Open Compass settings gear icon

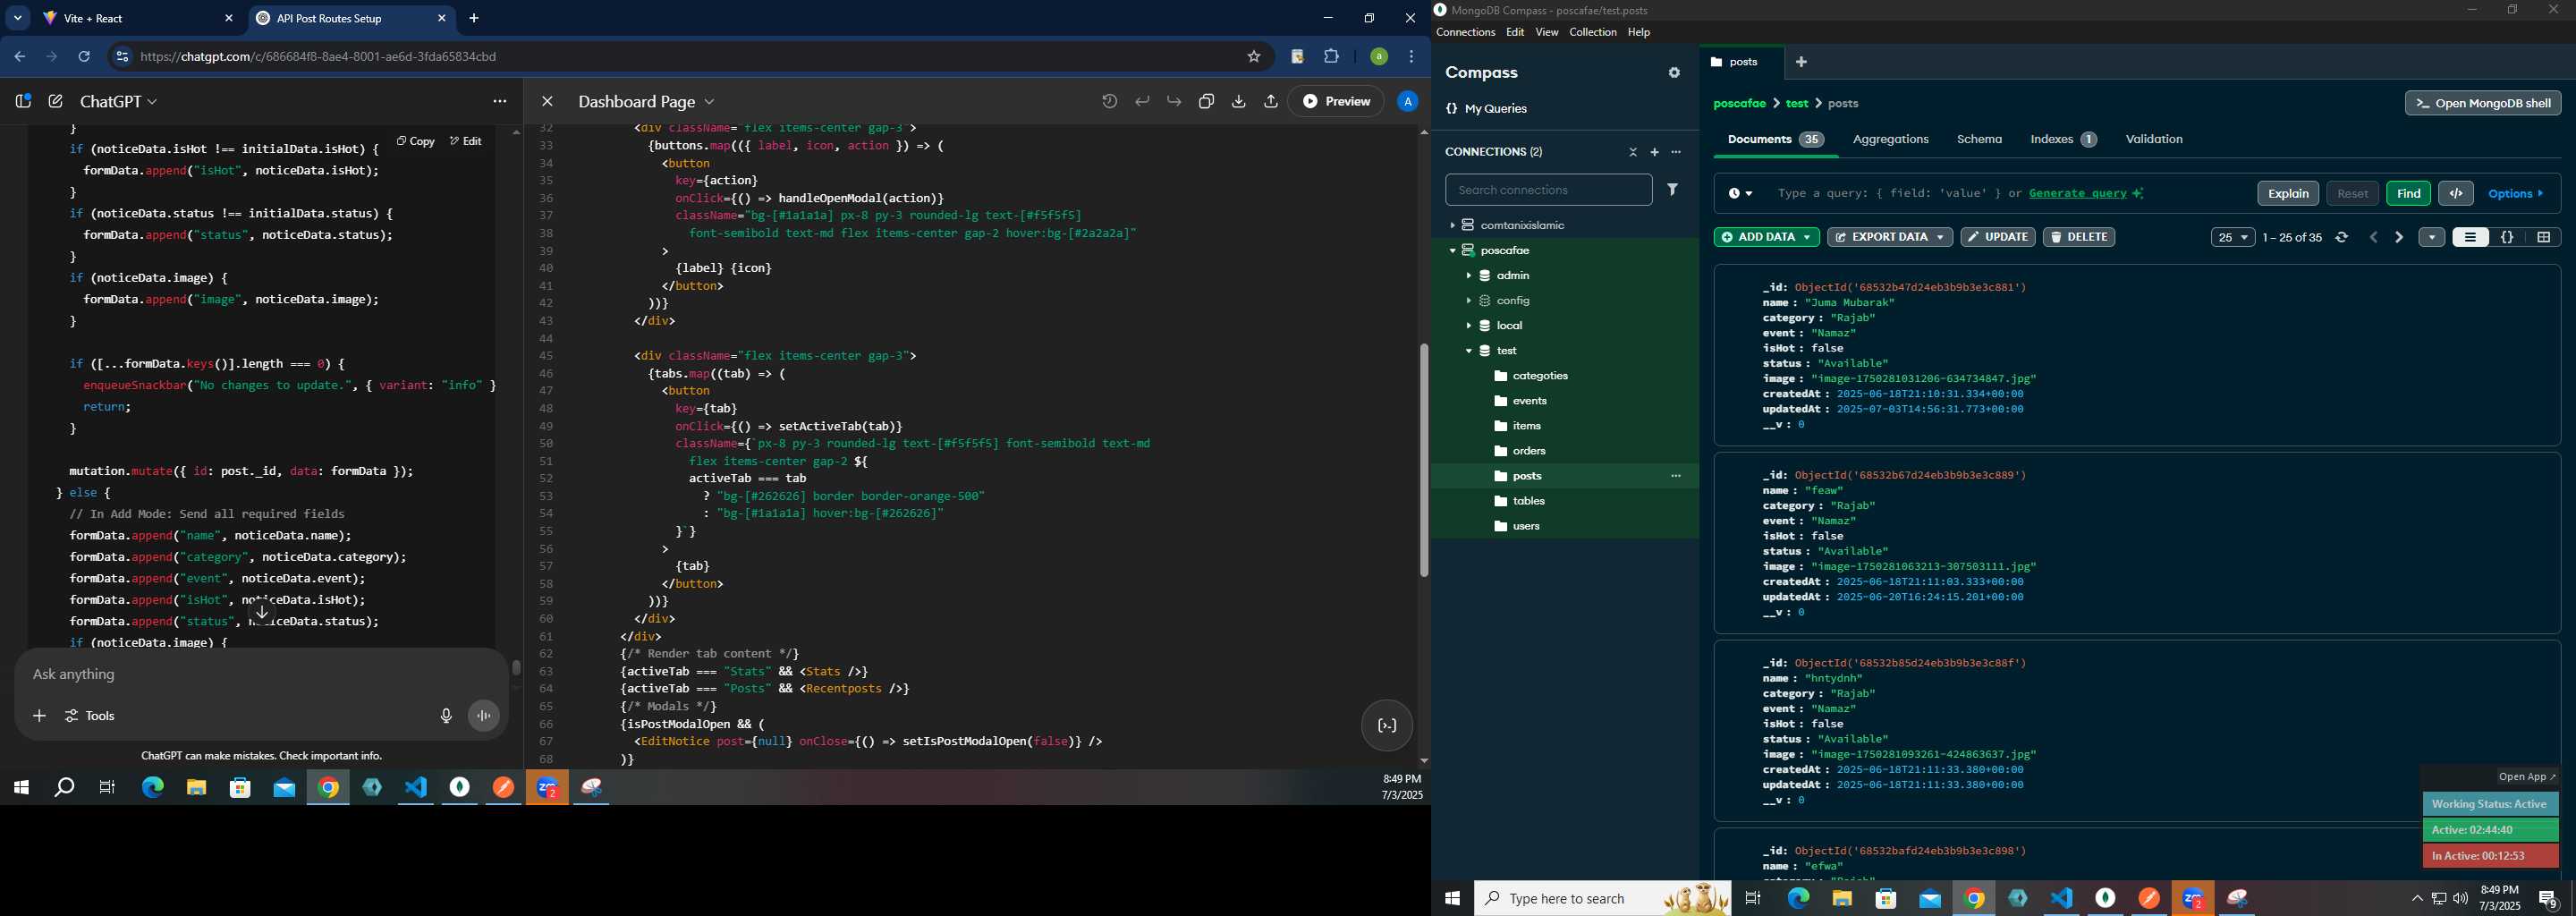pyautogui.click(x=1674, y=73)
